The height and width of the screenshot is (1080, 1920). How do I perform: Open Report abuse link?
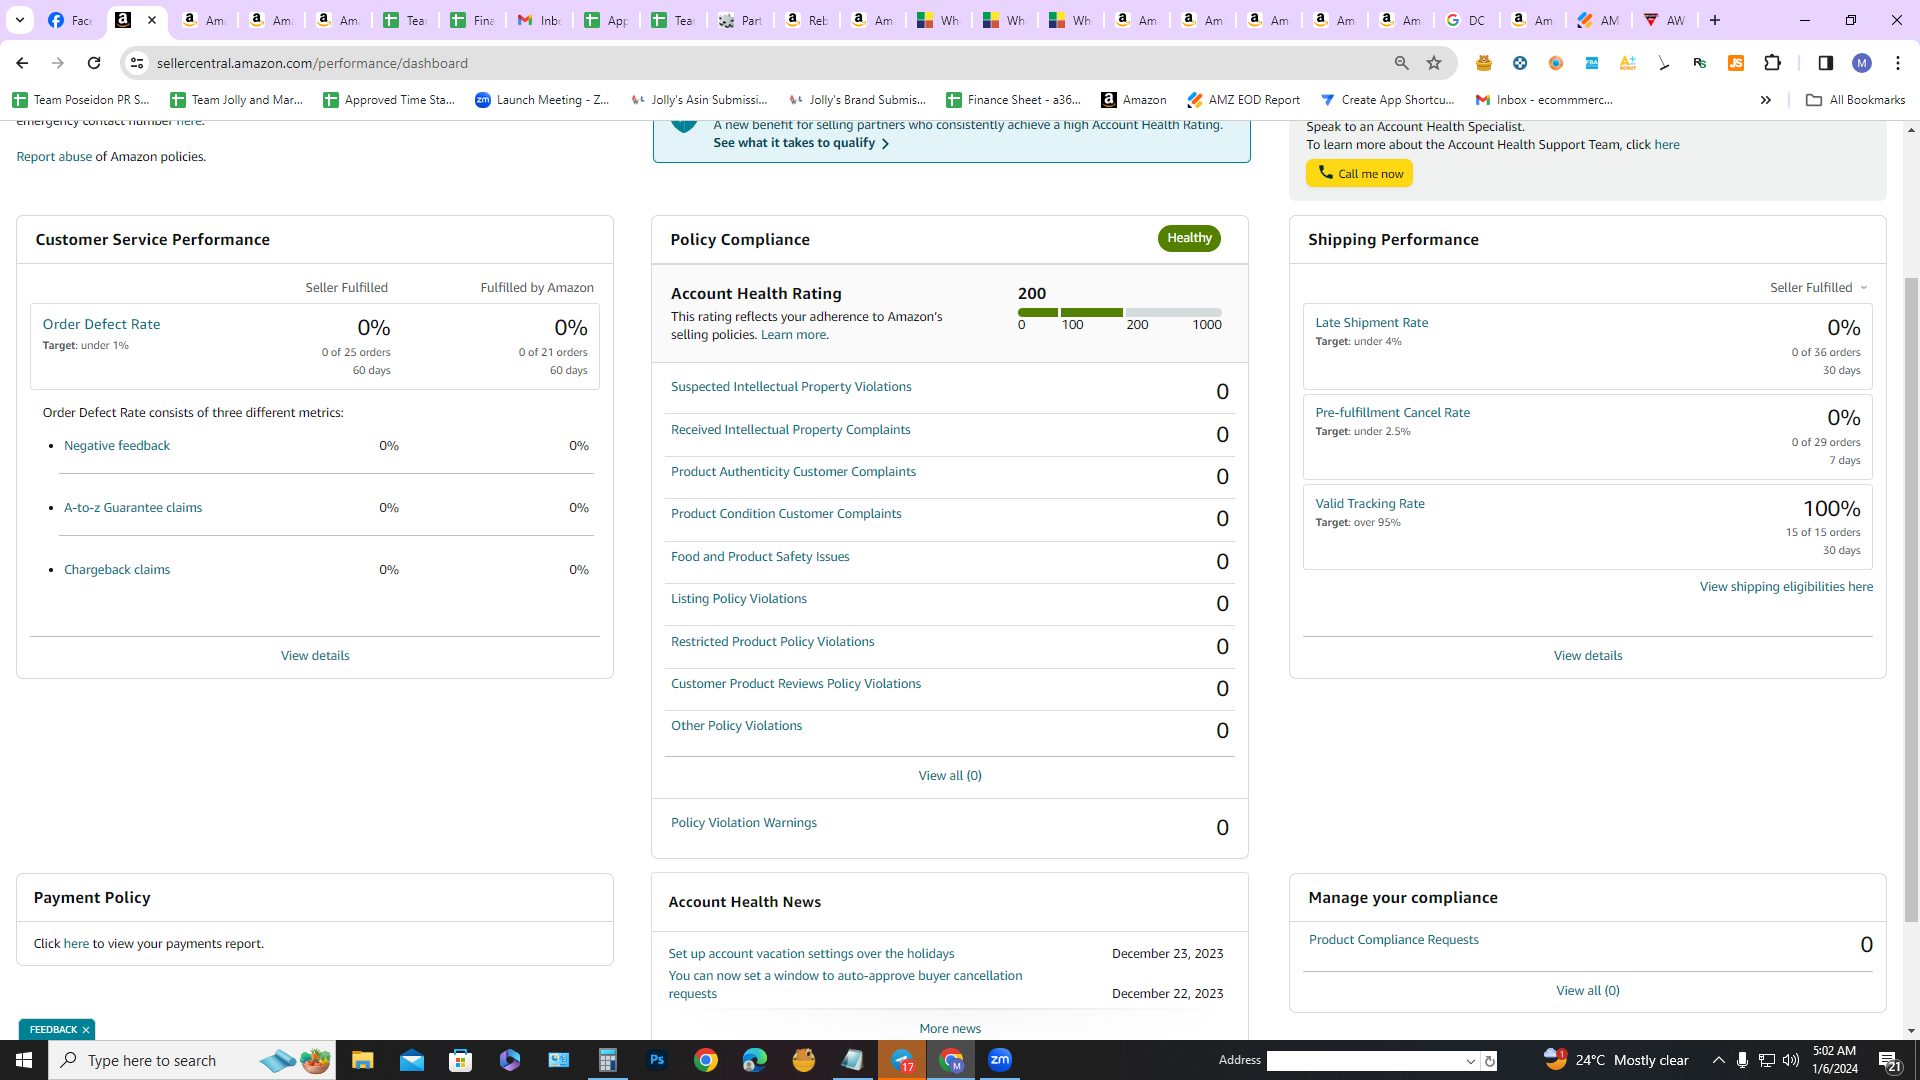coord(54,157)
